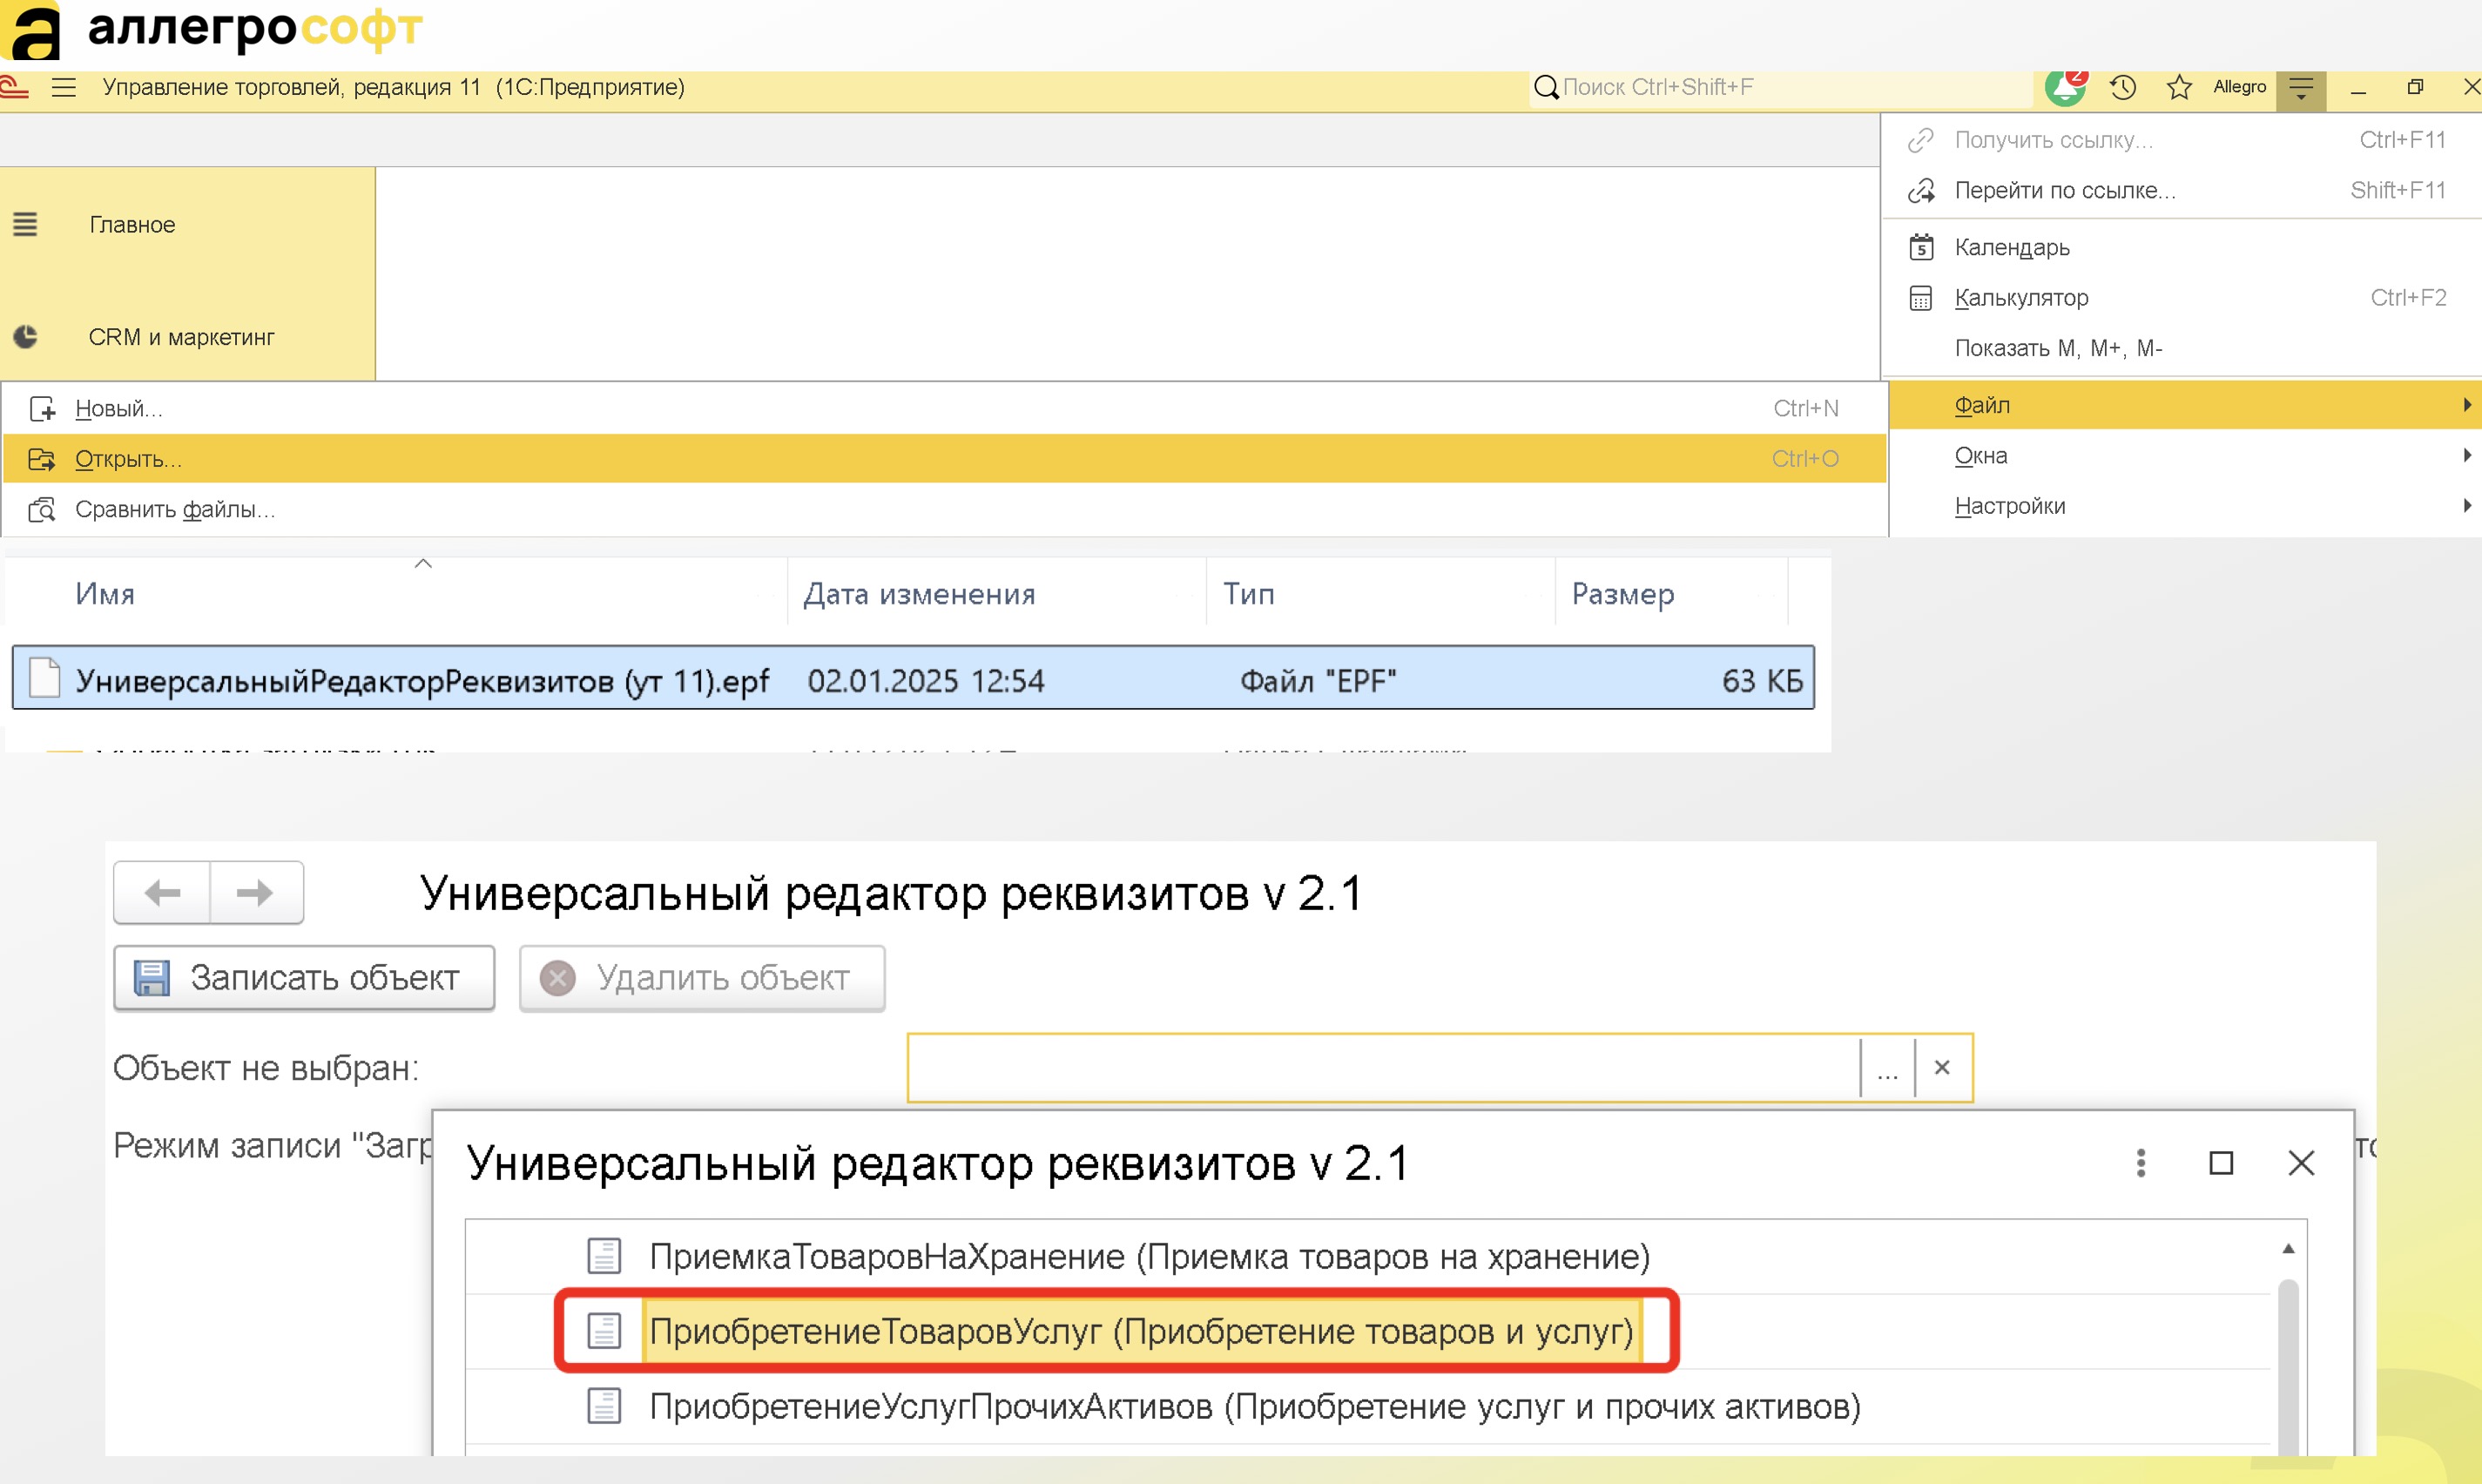
Task: Open Календарь from the service menu
Action: pos(2184,247)
